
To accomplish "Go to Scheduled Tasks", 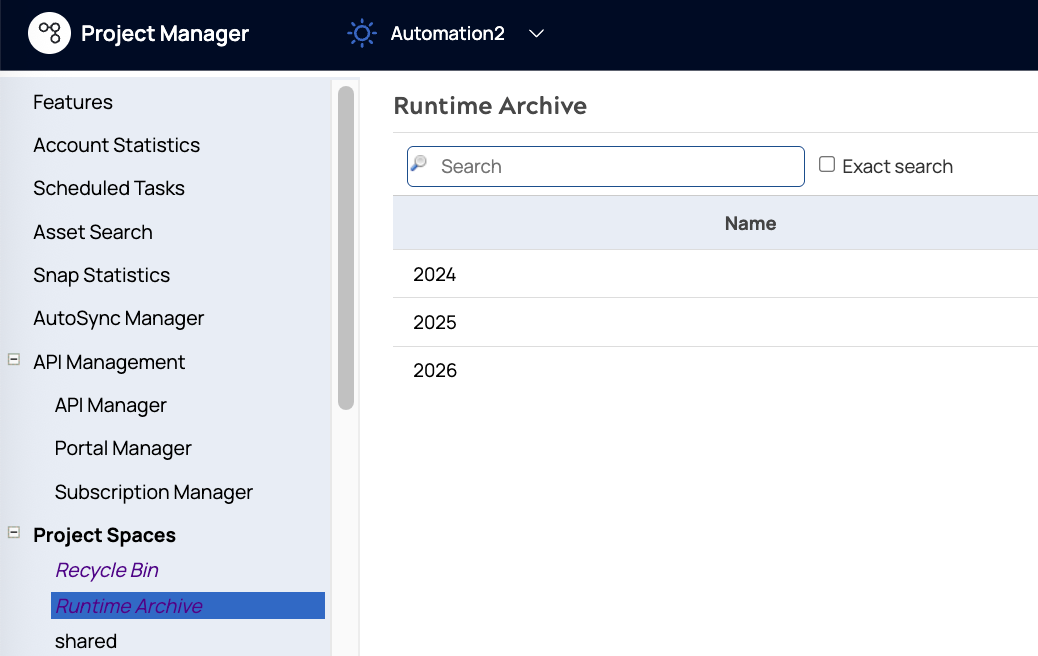I will tap(109, 188).
